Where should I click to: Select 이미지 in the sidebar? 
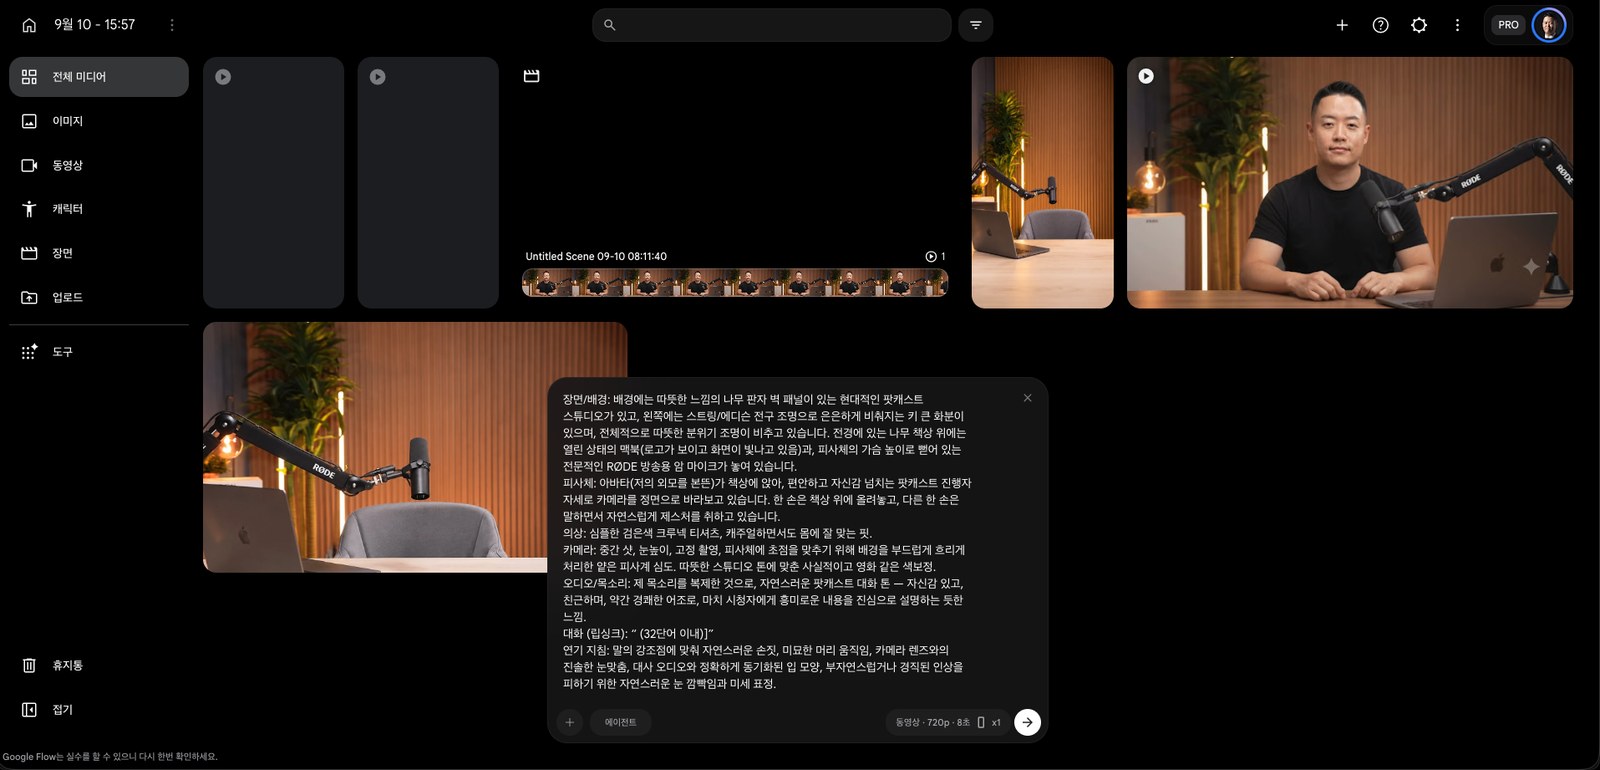99,121
